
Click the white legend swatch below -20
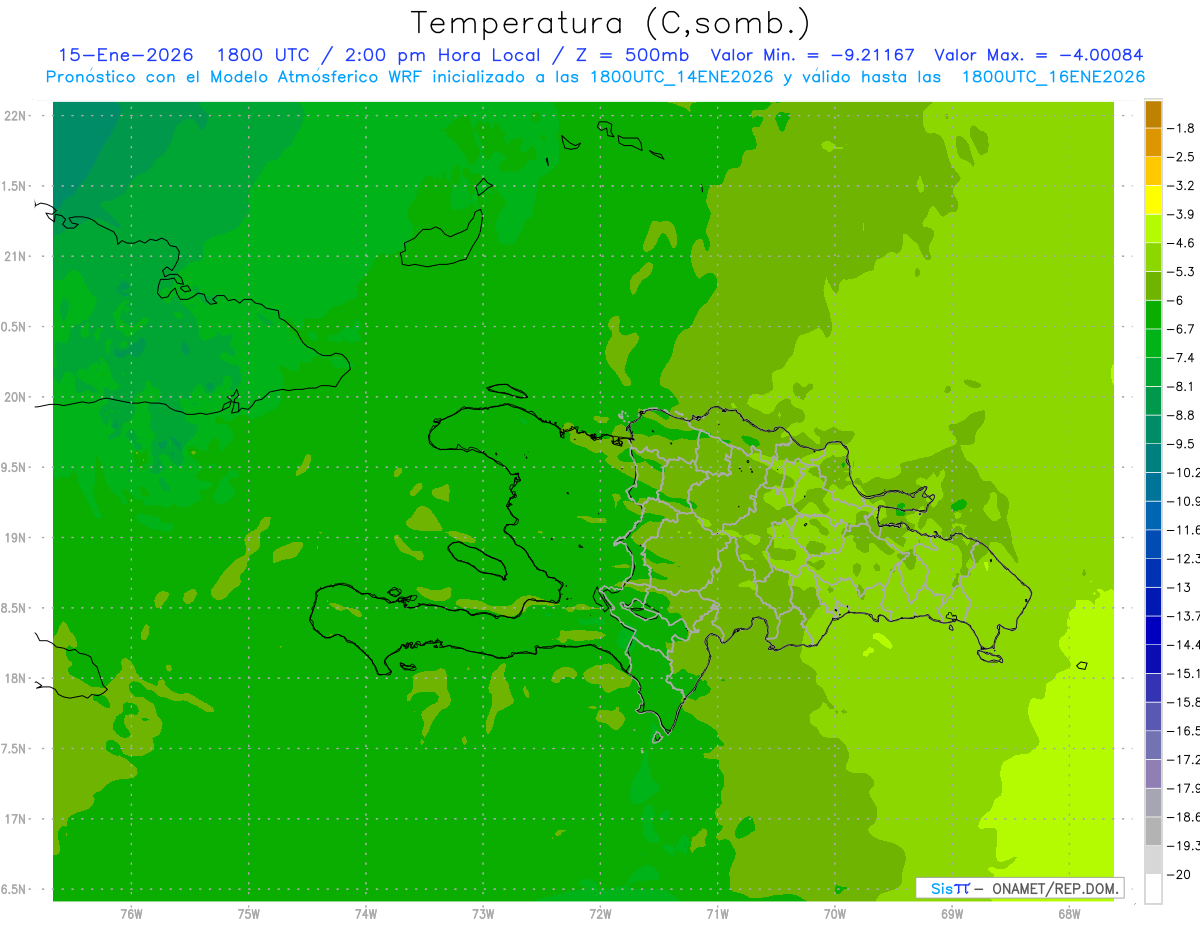[1153, 889]
